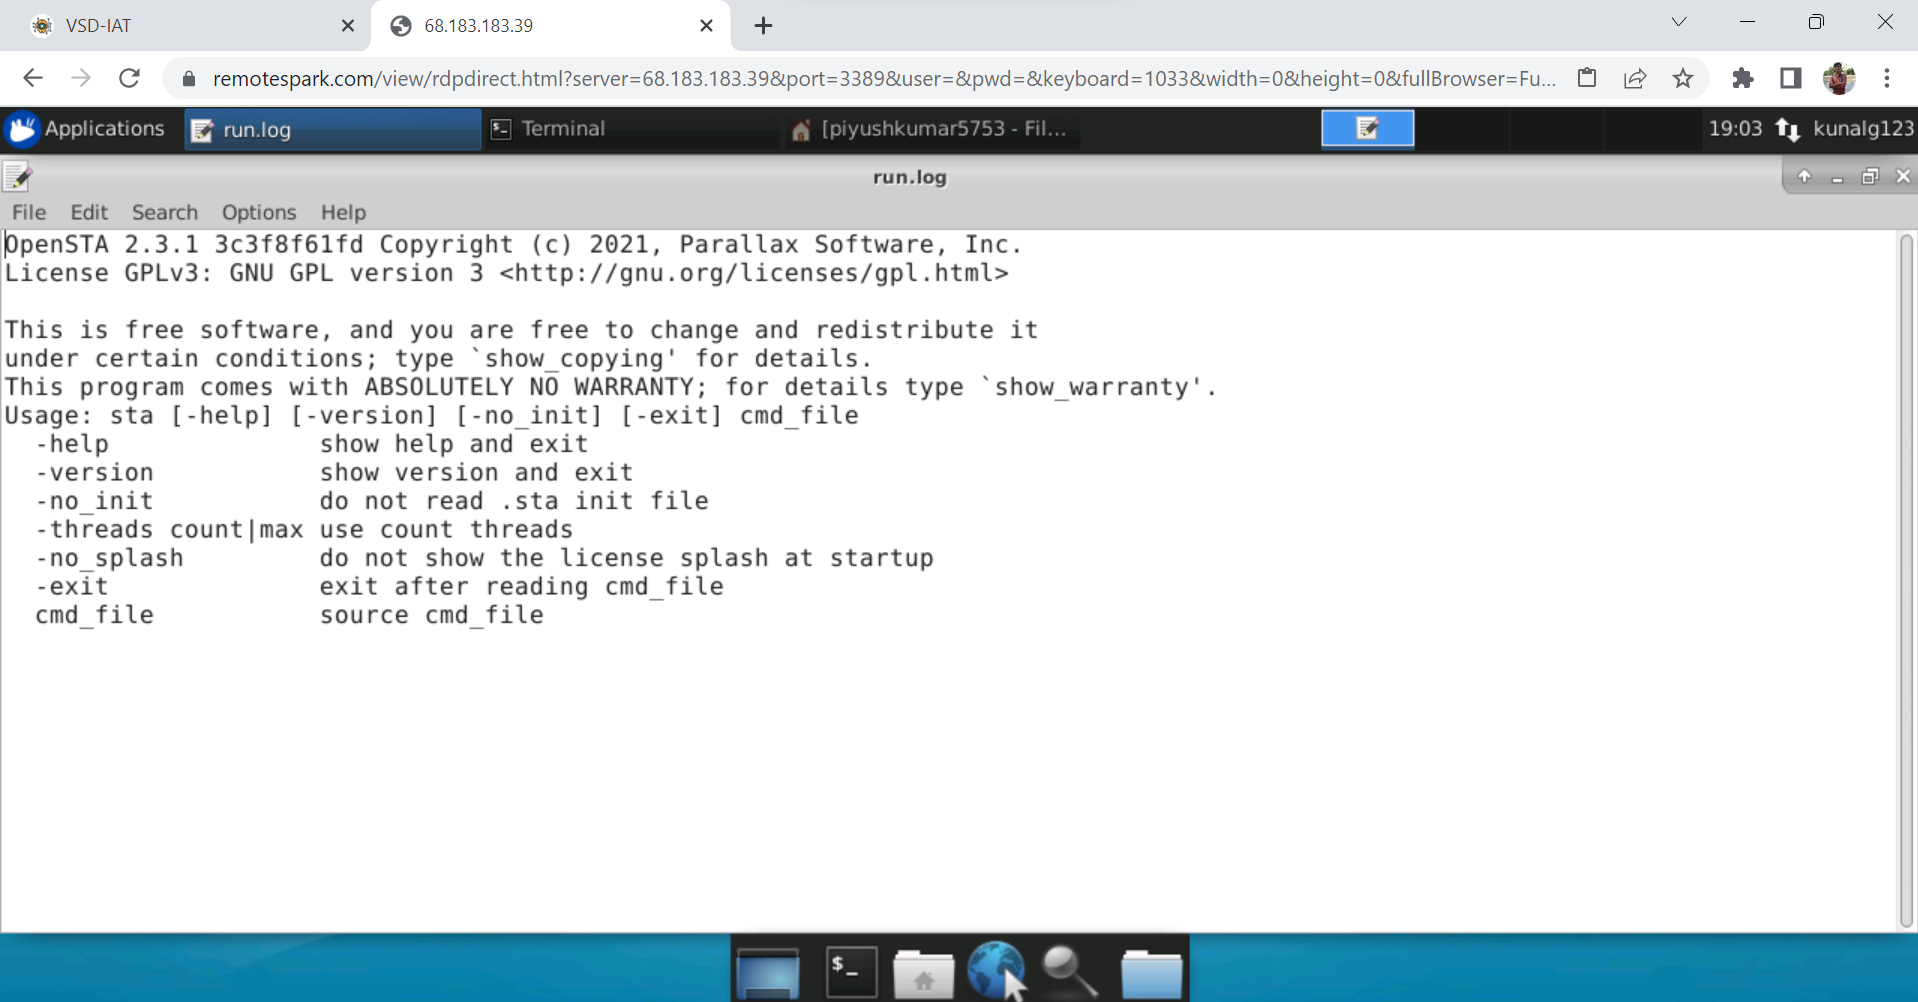Open the File menu in the run.log editor
The height and width of the screenshot is (1002, 1918).
click(28, 212)
